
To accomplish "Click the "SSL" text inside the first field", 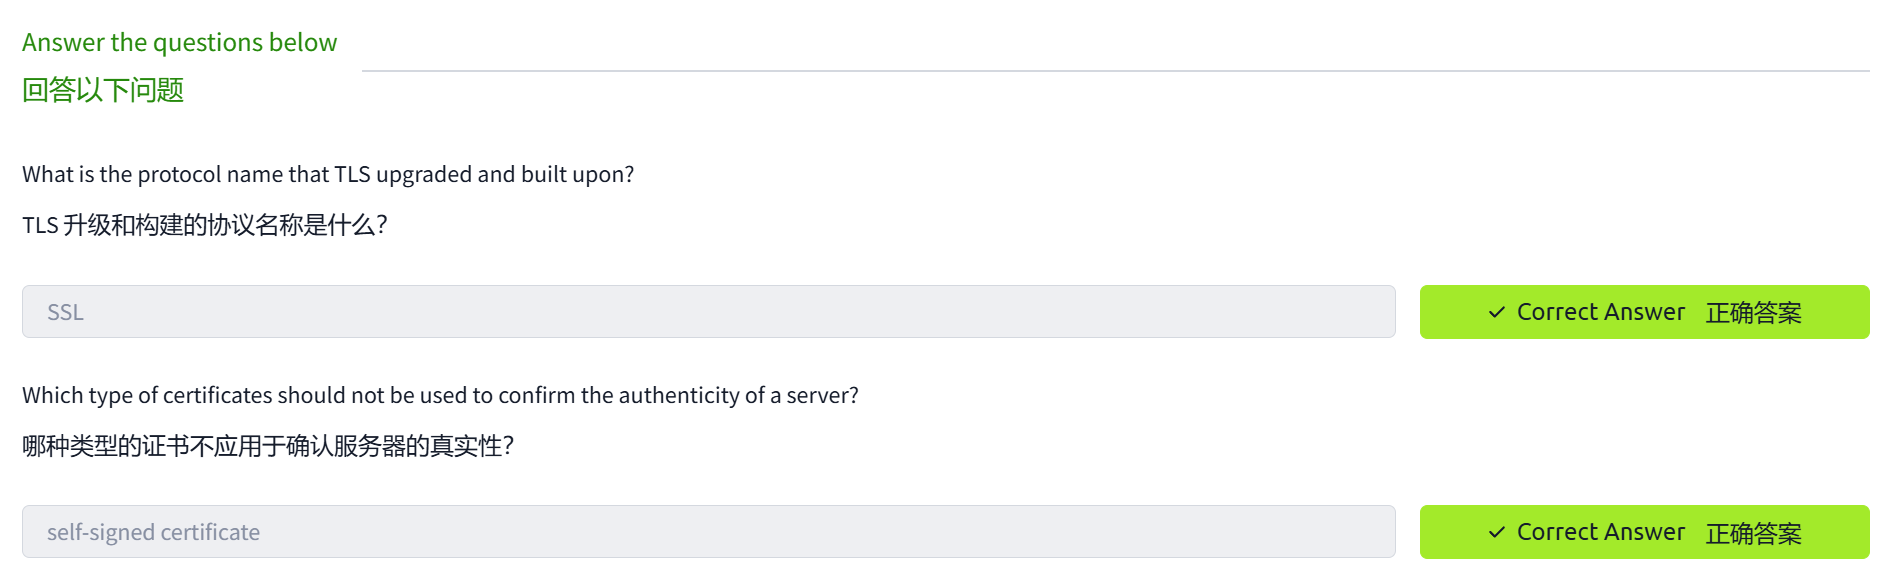I will pyautogui.click(x=66, y=312).
